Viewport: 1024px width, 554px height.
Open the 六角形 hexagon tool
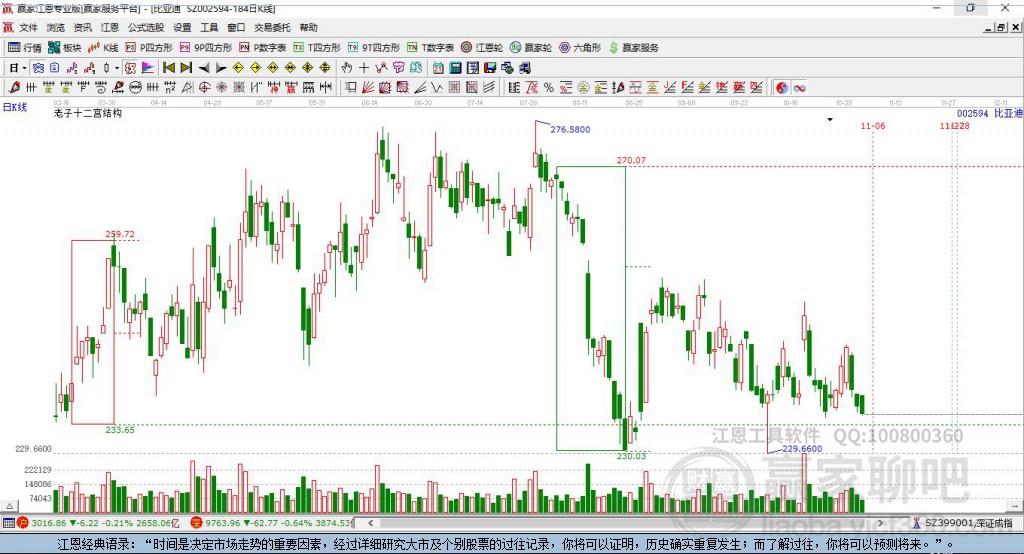tap(580, 48)
